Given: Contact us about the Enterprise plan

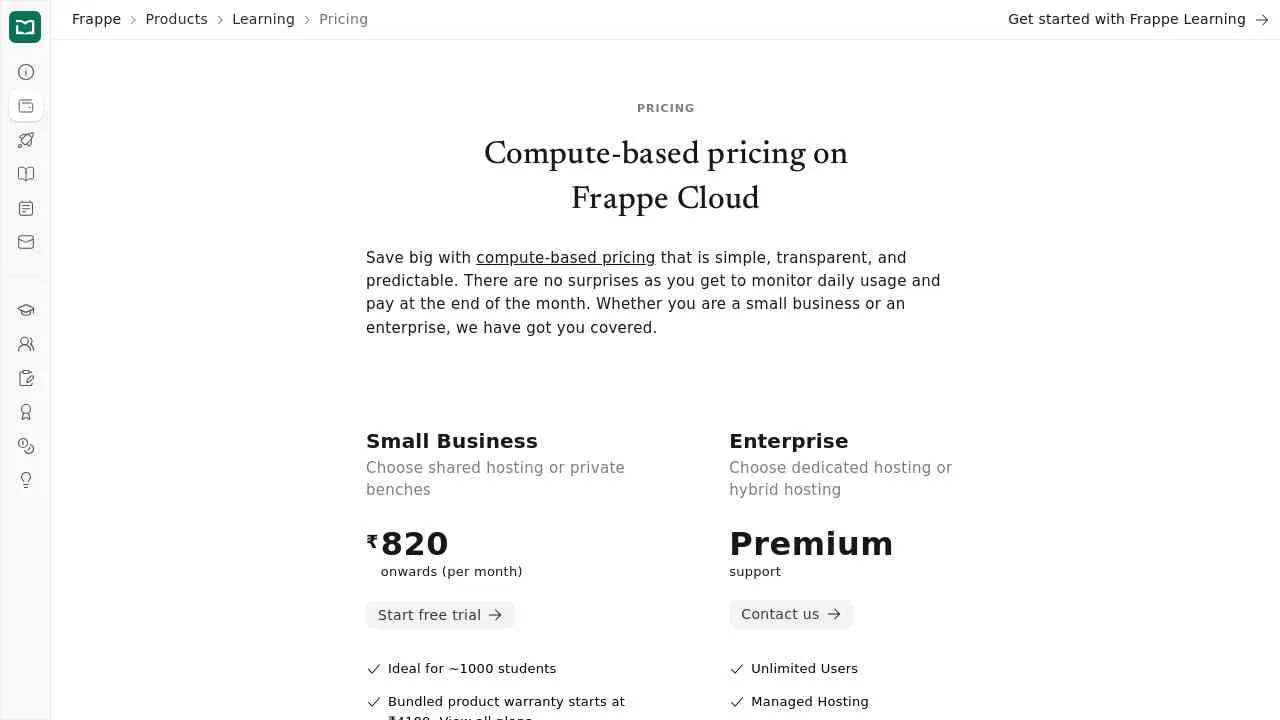Looking at the screenshot, I should [x=790, y=614].
